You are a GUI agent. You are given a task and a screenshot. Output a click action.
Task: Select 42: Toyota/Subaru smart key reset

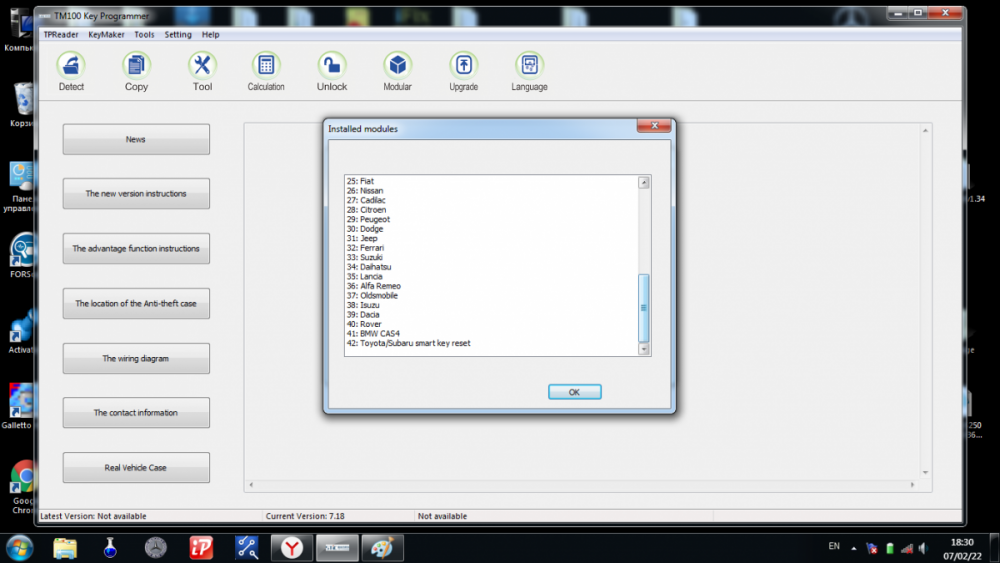click(408, 343)
